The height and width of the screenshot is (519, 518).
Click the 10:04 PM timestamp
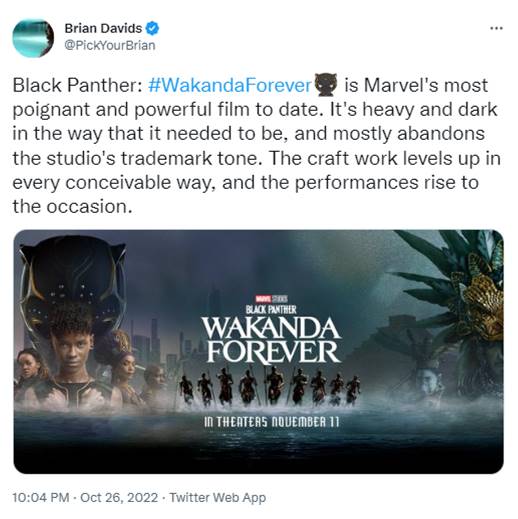click(x=41, y=497)
